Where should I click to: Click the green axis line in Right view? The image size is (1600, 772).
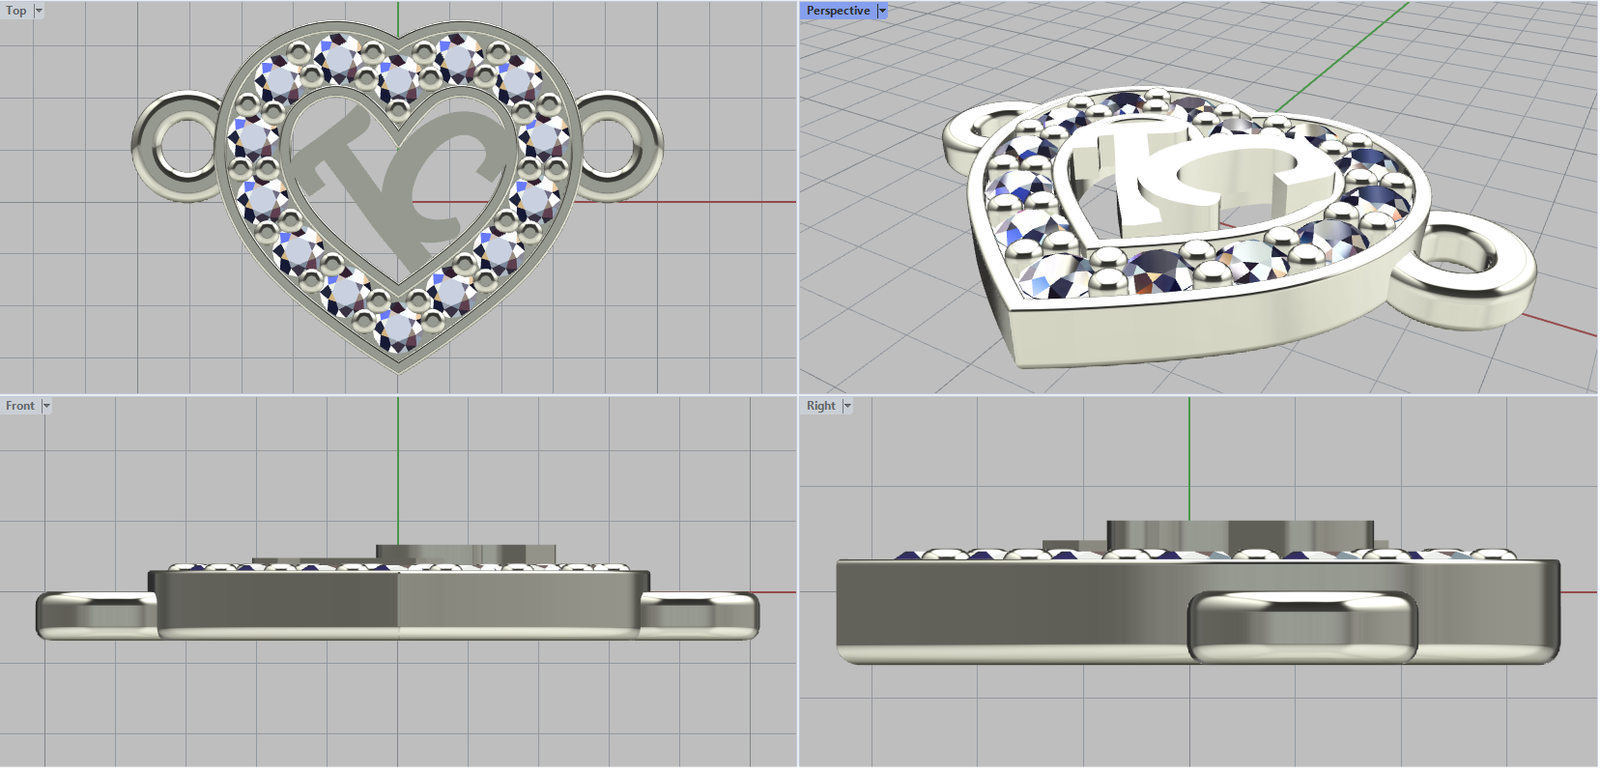1189,450
